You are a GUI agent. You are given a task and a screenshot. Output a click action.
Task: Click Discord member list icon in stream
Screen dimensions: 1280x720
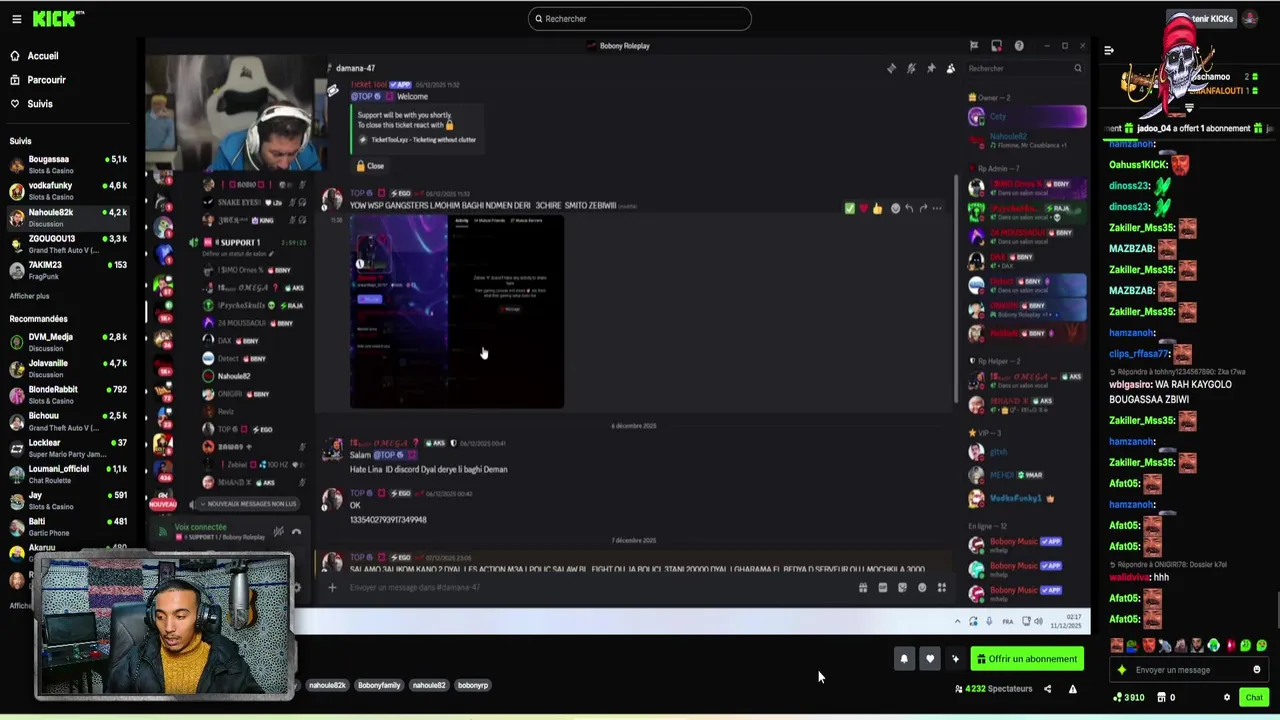(x=950, y=68)
